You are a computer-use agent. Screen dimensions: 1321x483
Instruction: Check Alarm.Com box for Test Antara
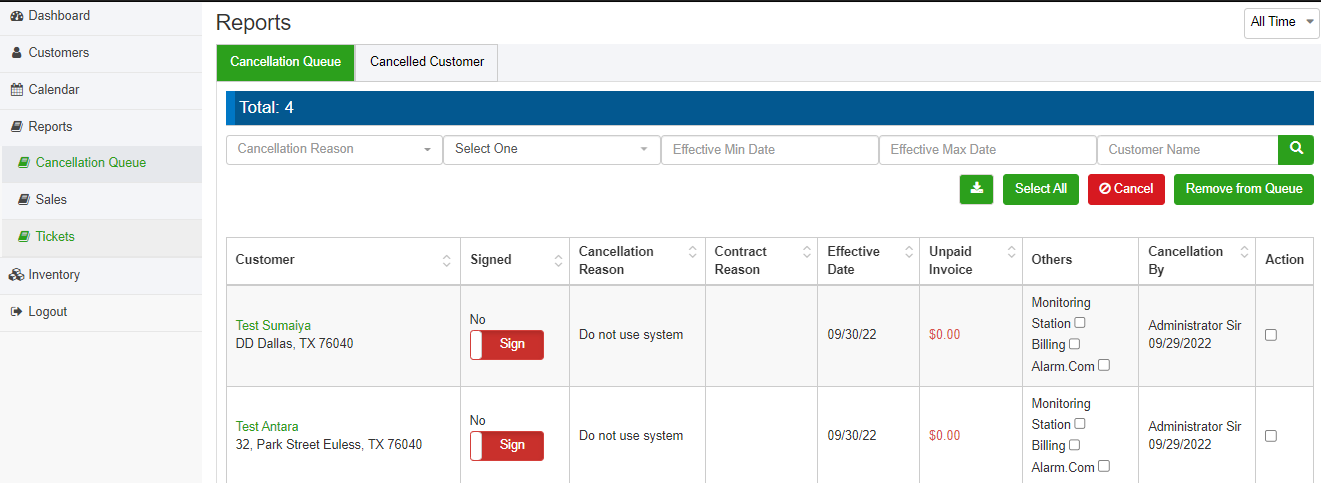(x=1104, y=466)
